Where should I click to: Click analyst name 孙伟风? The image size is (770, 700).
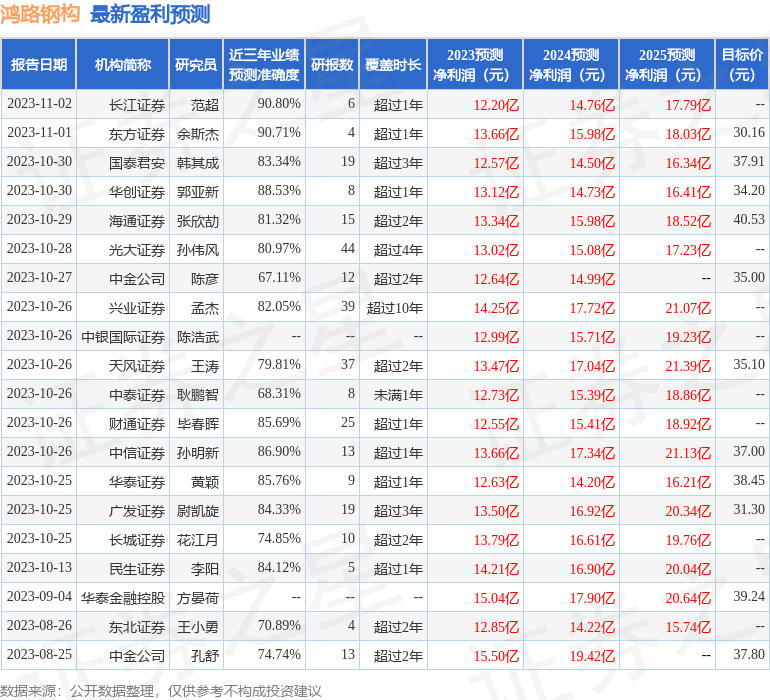(198, 250)
